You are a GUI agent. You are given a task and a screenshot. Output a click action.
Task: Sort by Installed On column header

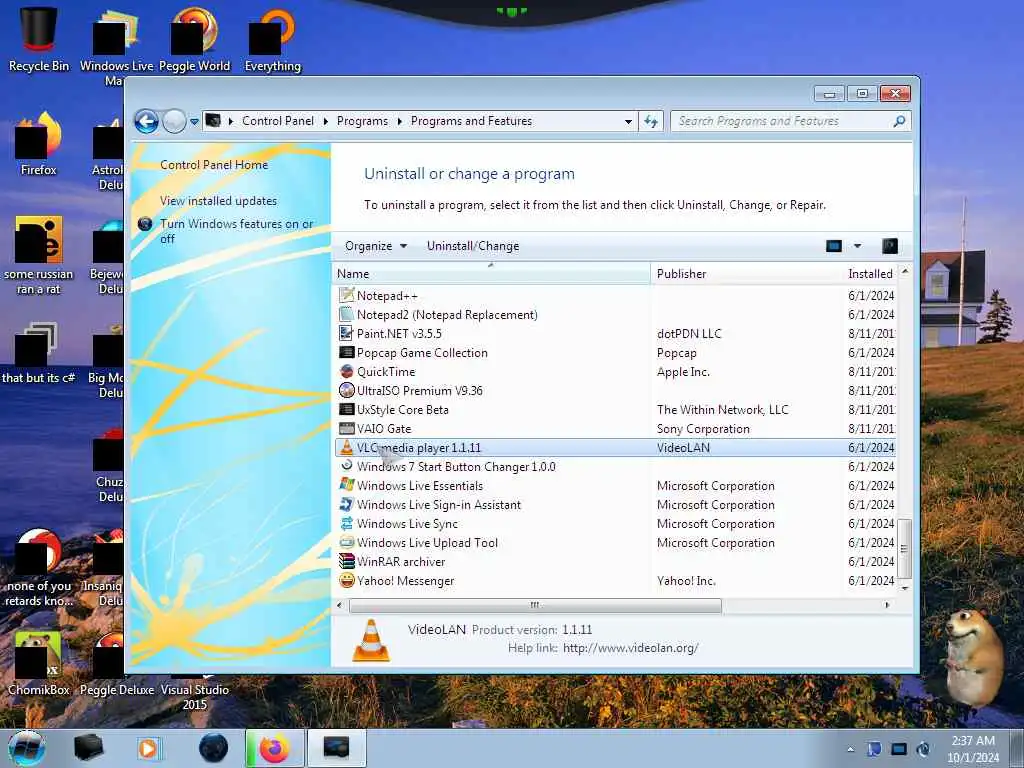(871, 274)
